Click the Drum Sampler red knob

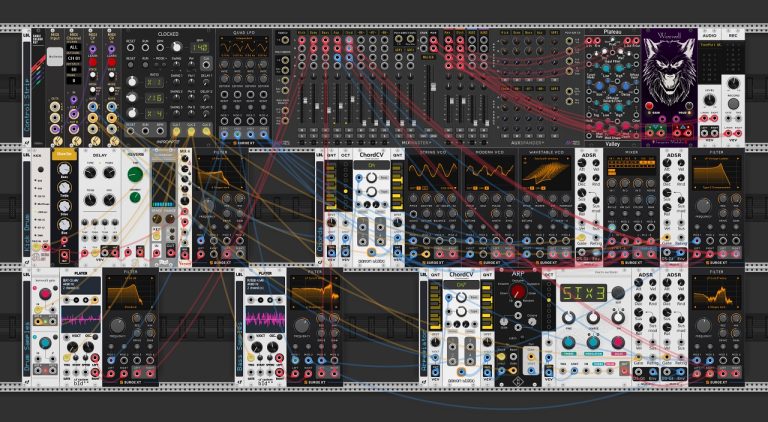point(45,294)
